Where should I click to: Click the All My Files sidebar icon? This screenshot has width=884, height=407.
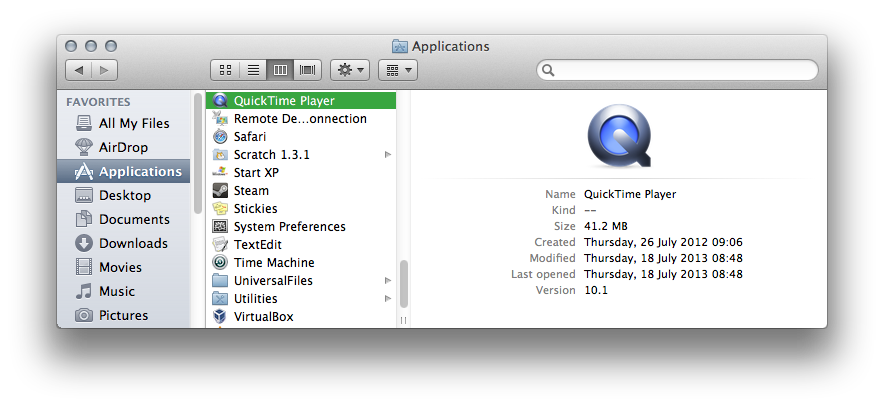click(84, 123)
